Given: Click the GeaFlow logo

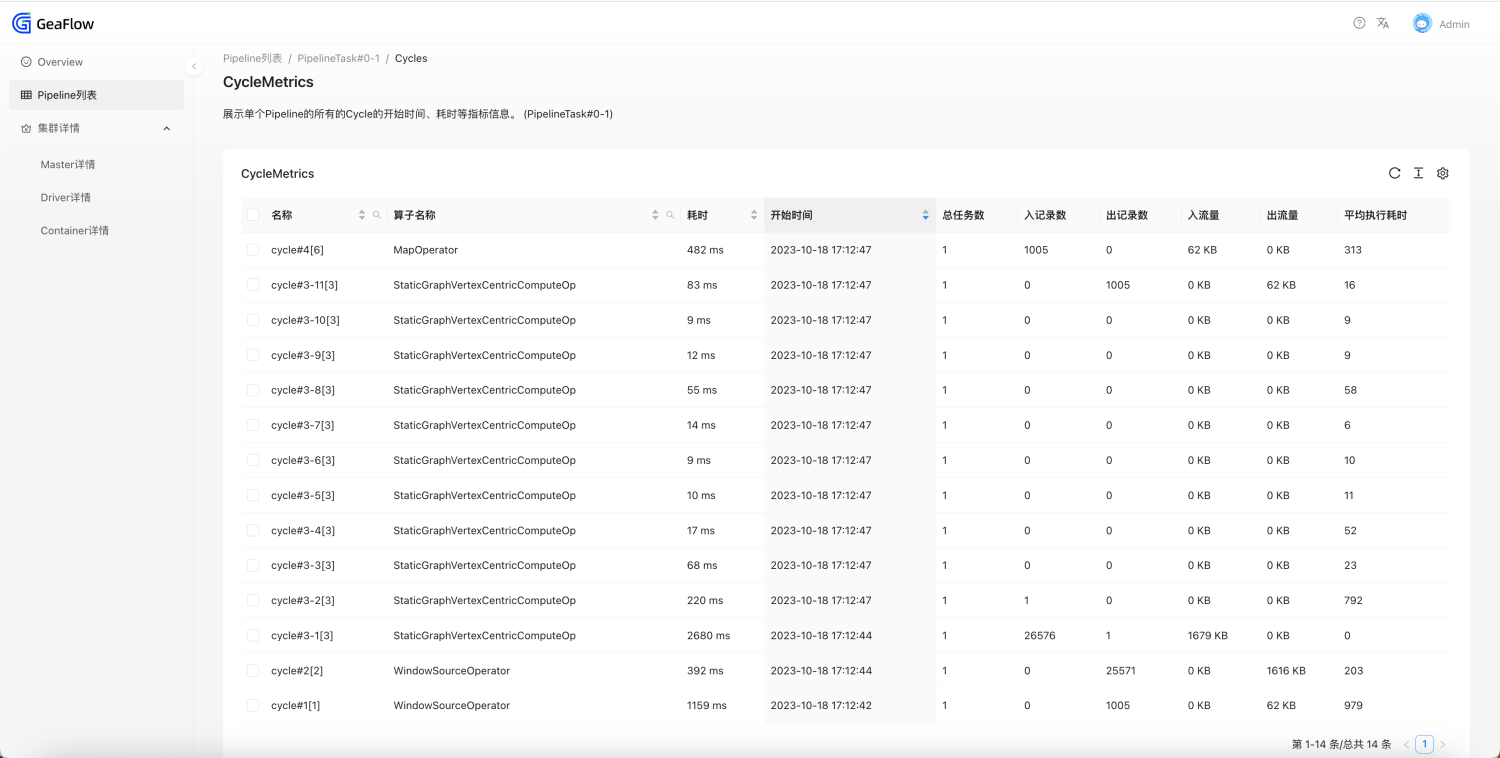Looking at the screenshot, I should click(53, 23).
